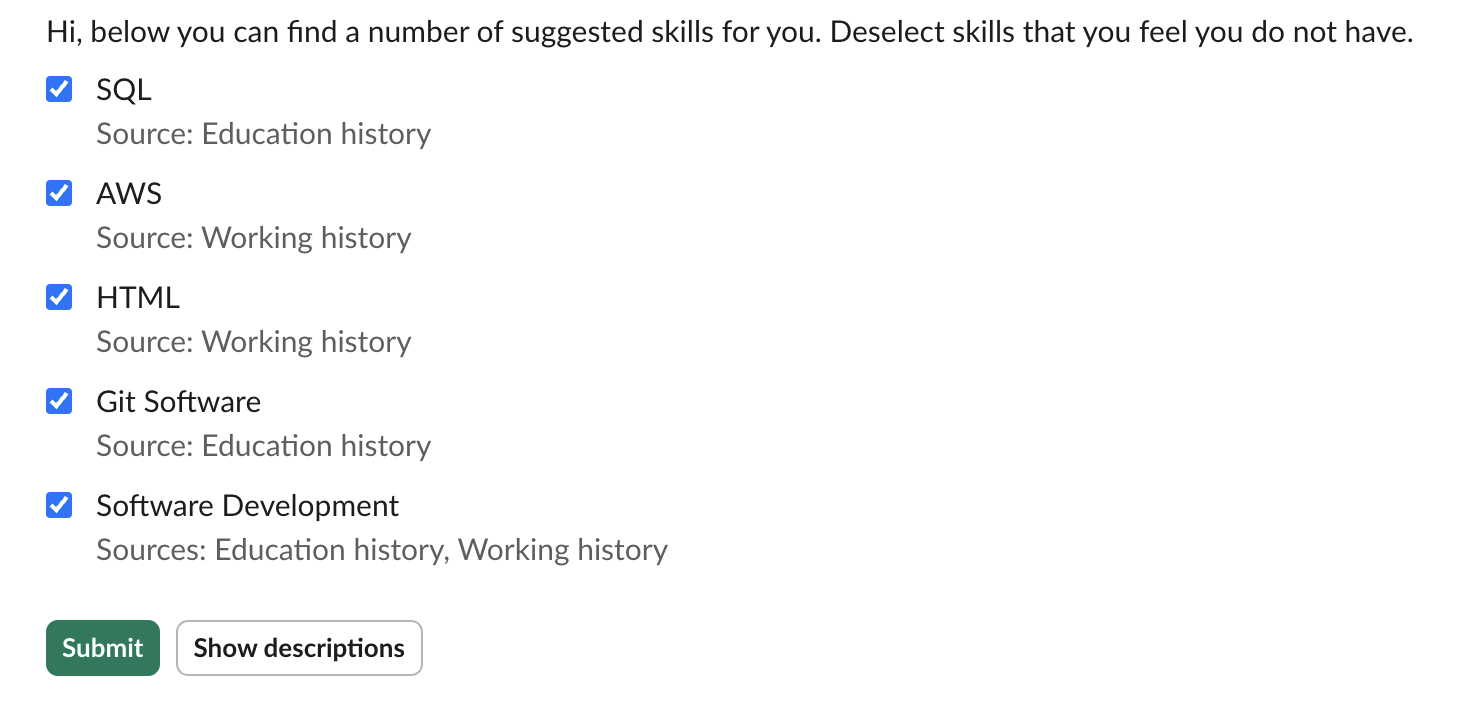Screen dimensions: 1468x710
Task: Click the Education history source under Git Software
Action: click(x=263, y=445)
